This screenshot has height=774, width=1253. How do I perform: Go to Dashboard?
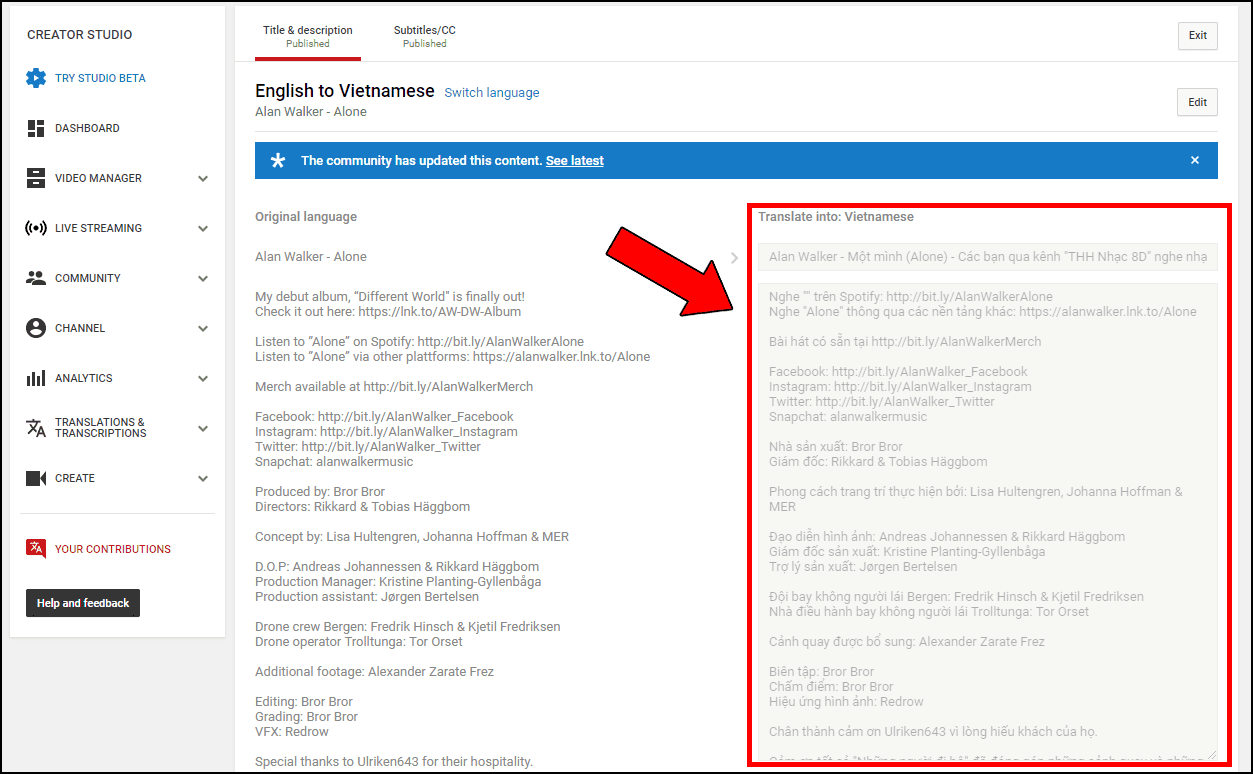coord(87,128)
